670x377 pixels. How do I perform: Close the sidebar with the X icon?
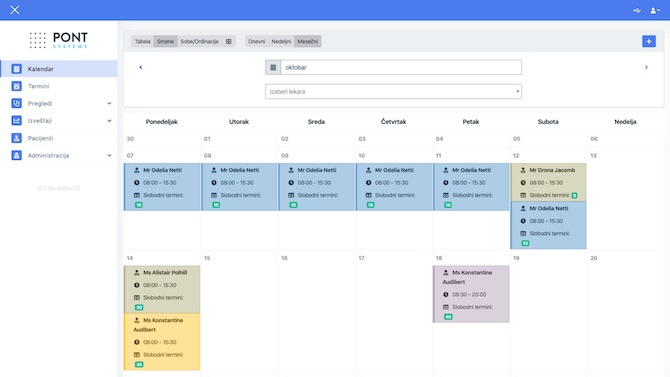tap(15, 10)
